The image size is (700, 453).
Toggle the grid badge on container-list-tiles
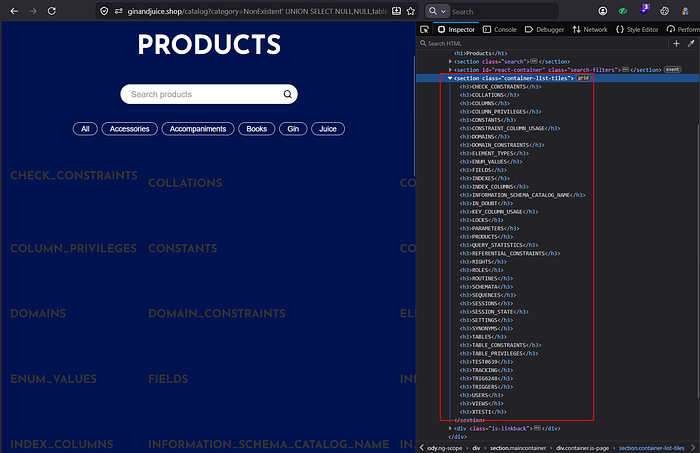click(583, 78)
